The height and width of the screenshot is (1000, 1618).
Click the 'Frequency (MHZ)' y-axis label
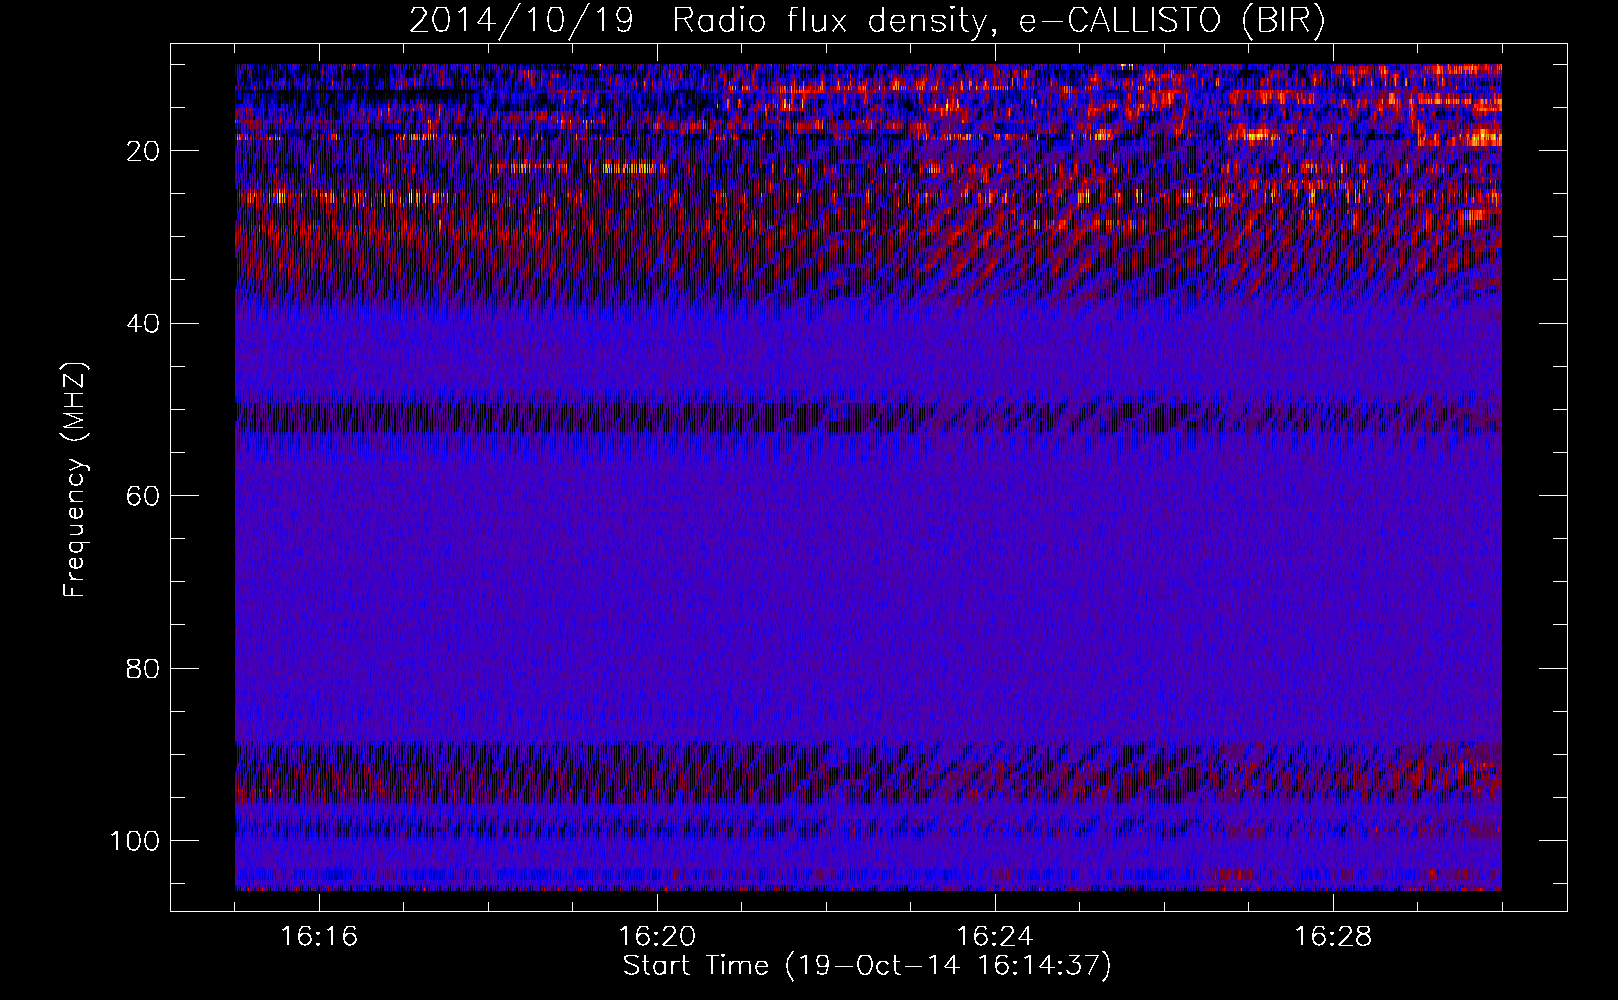76,480
